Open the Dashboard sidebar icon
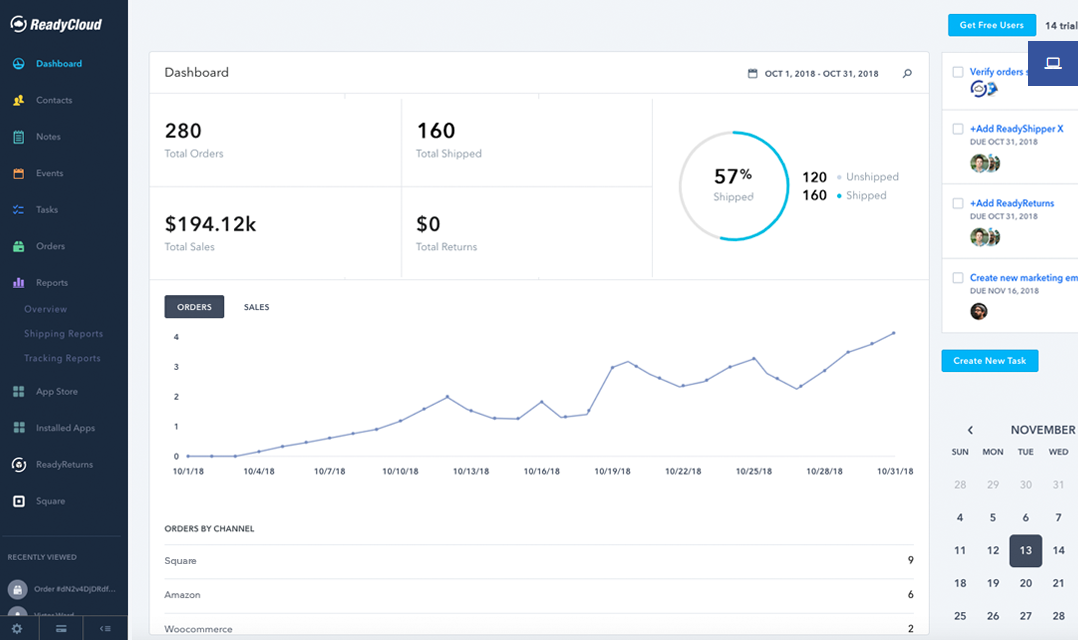 pos(19,63)
